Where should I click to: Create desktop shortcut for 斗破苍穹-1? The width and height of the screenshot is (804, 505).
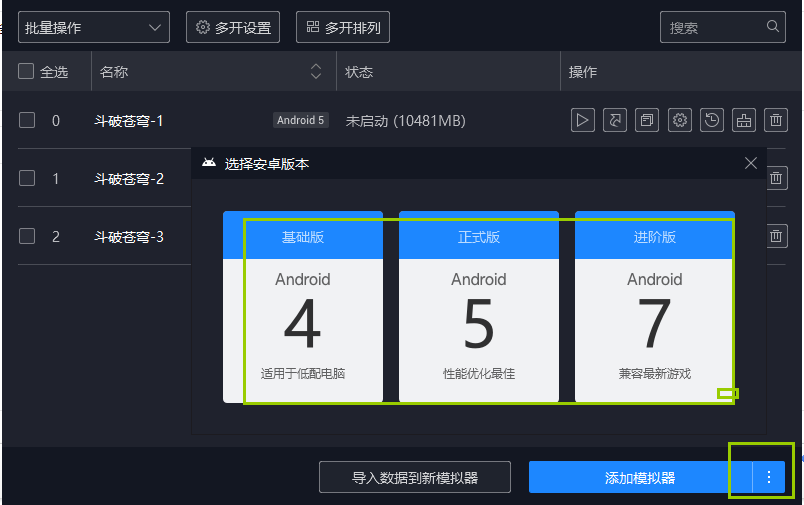point(615,120)
